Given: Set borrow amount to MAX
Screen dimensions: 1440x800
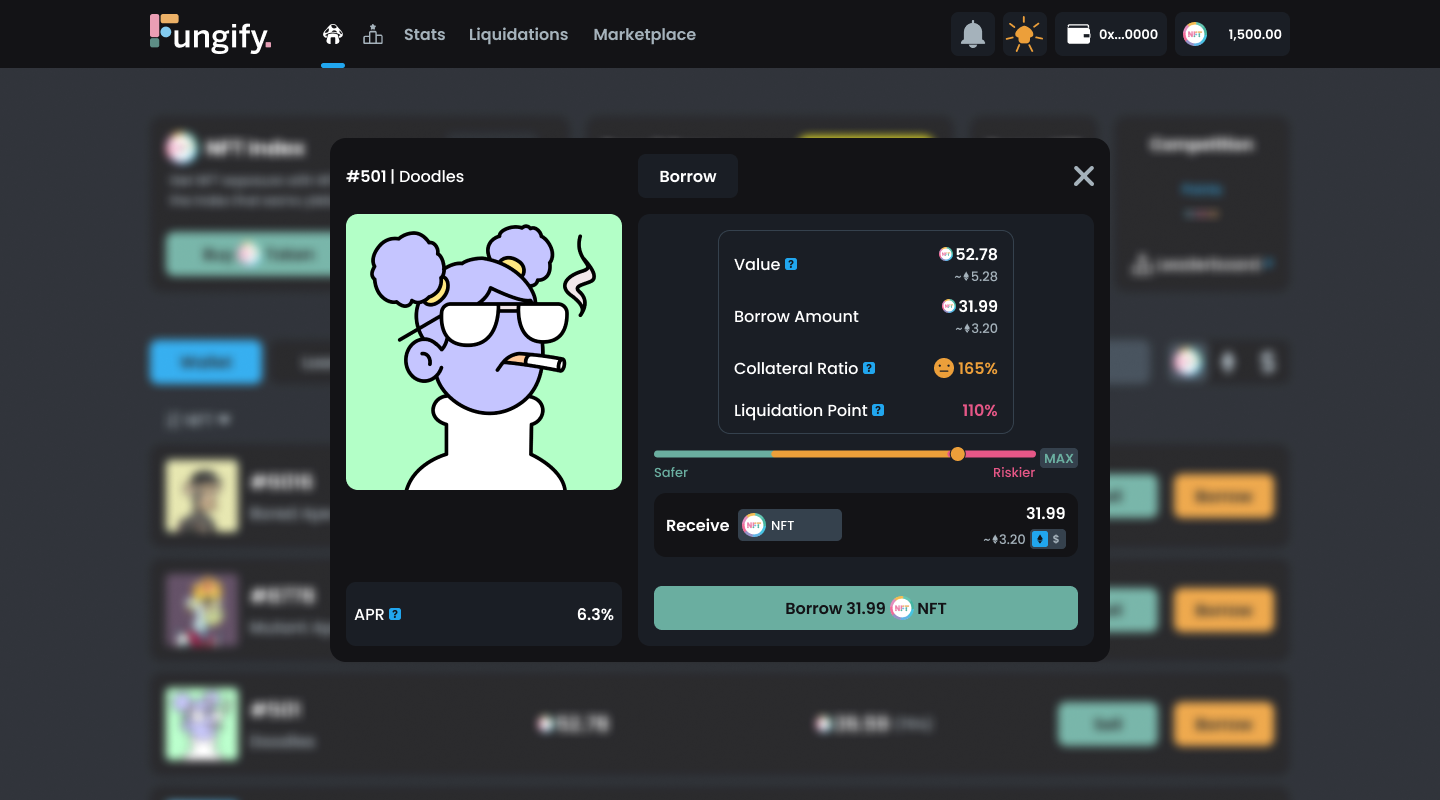Looking at the screenshot, I should pyautogui.click(x=1059, y=458).
